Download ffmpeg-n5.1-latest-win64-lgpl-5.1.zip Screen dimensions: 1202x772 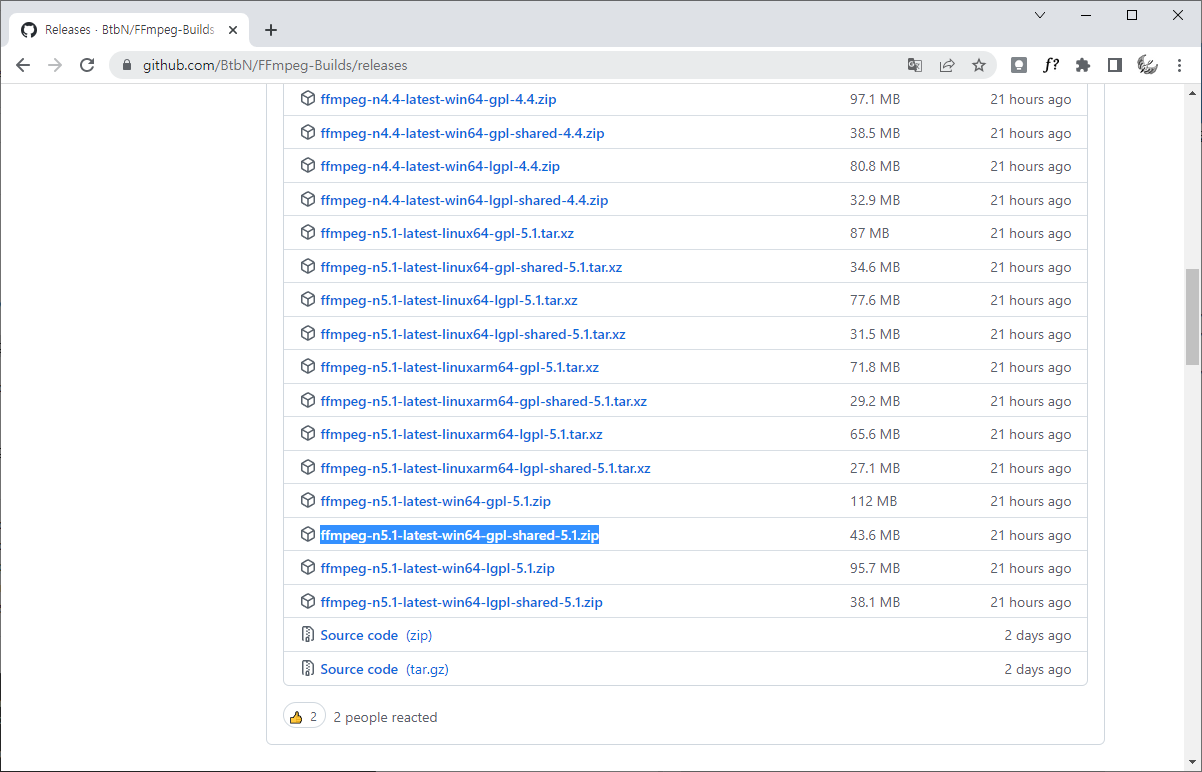tap(437, 568)
